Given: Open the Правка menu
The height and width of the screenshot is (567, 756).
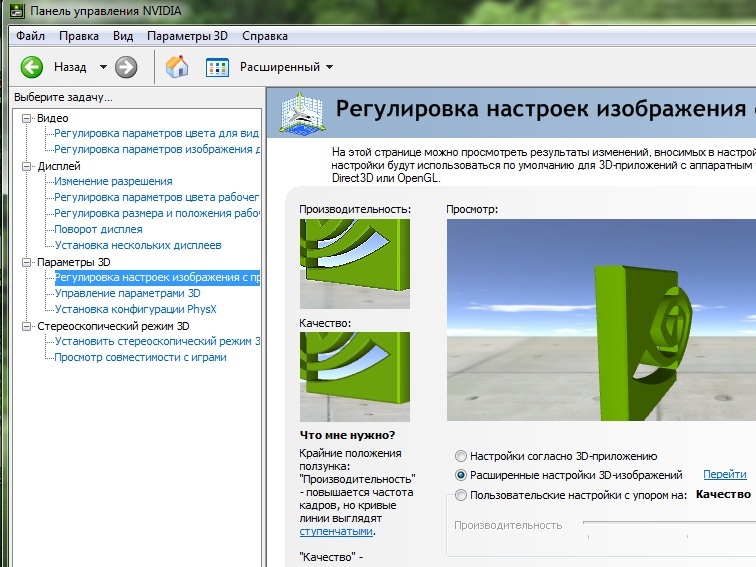Looking at the screenshot, I should (79, 36).
